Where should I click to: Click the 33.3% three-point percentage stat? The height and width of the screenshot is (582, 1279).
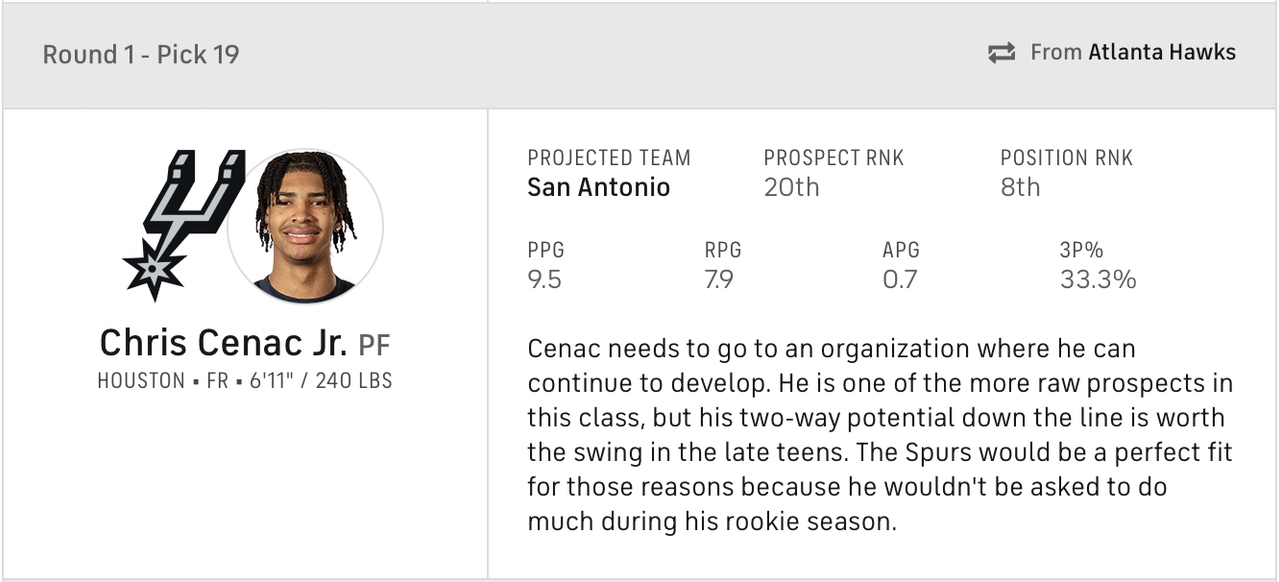[x=1097, y=279]
